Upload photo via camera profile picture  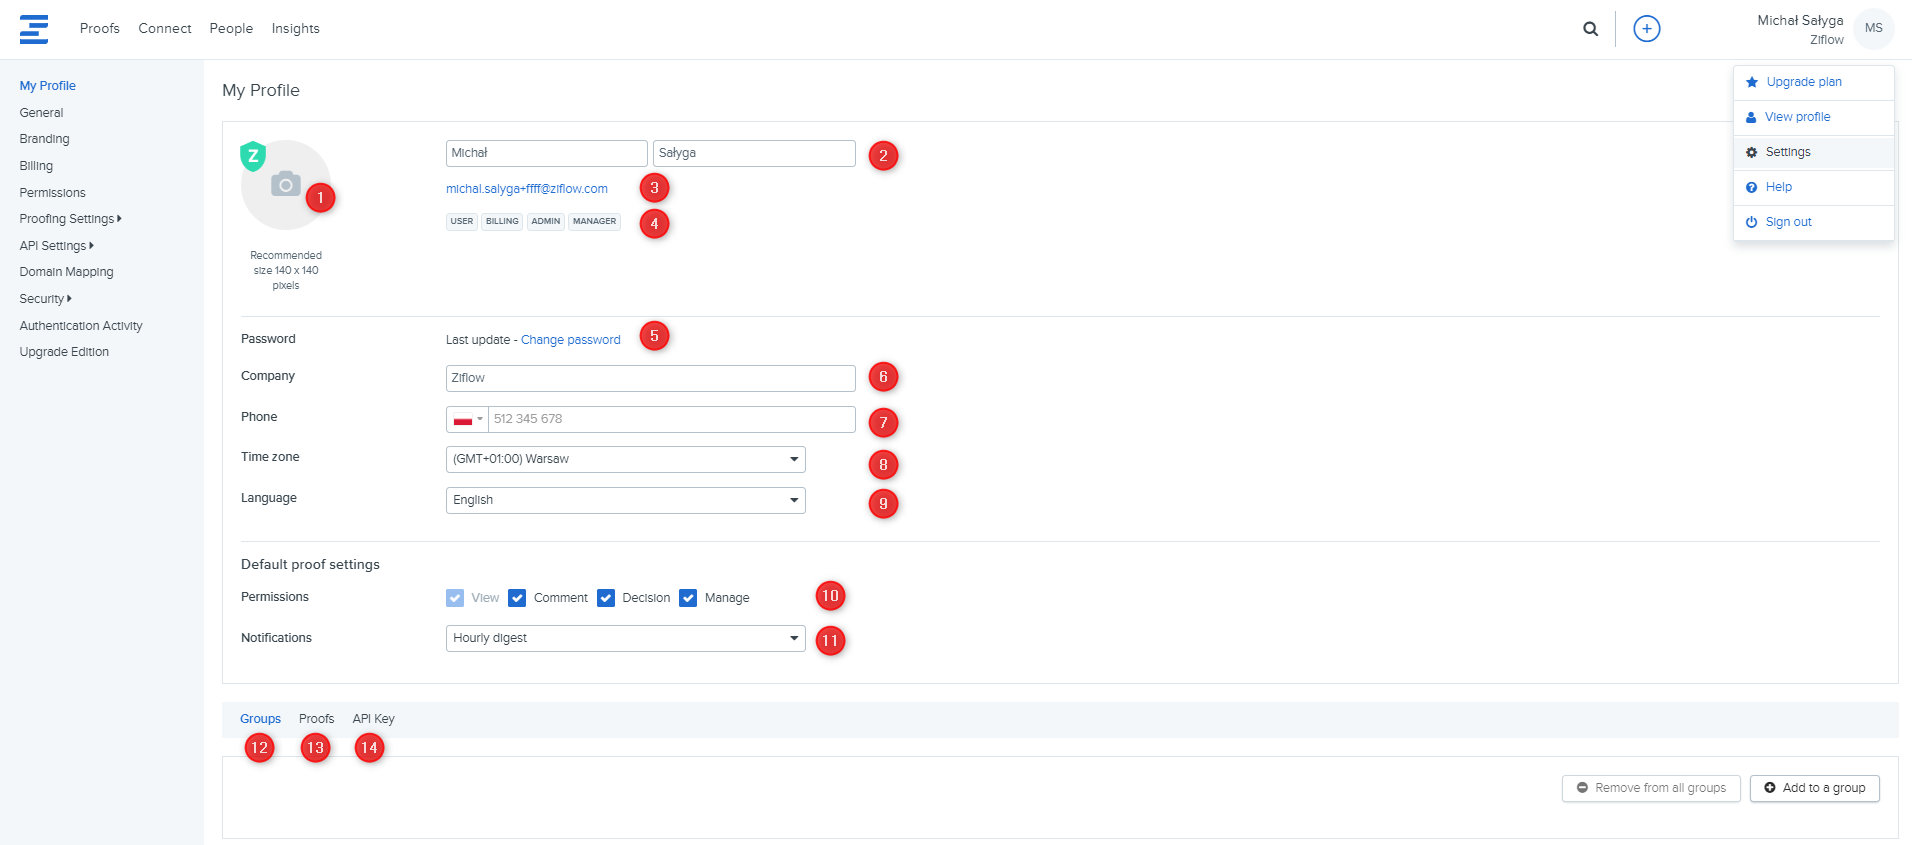(x=286, y=184)
